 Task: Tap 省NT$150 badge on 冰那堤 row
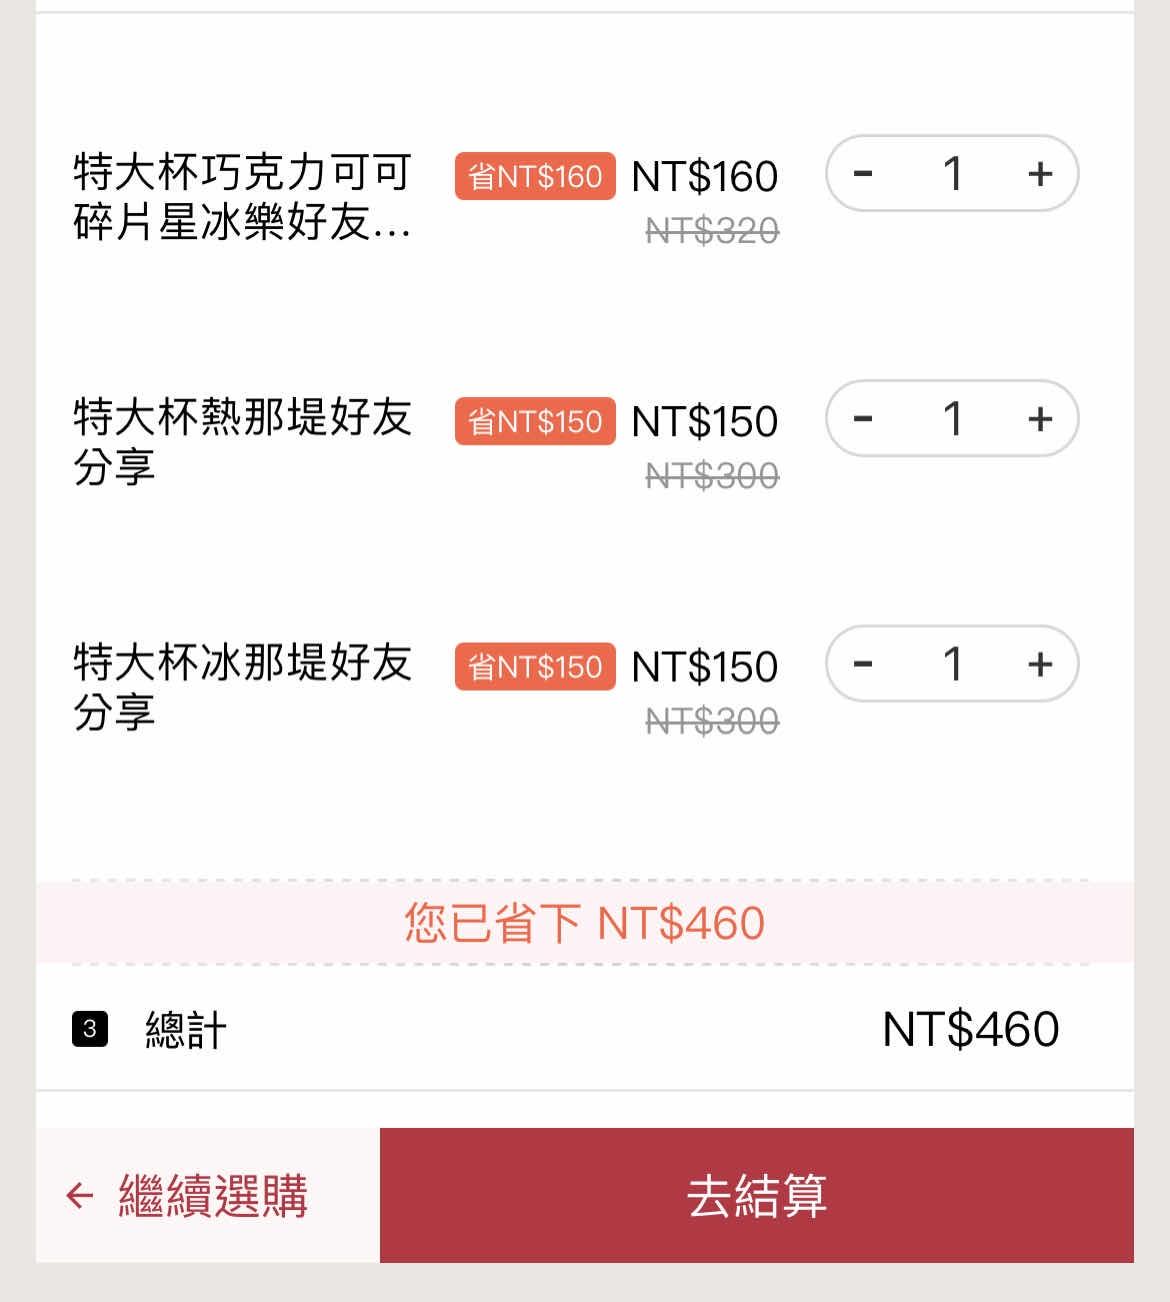pos(535,667)
